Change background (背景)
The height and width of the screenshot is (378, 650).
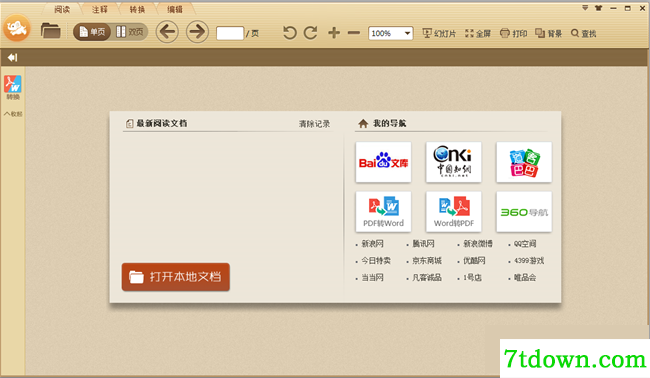coord(548,33)
